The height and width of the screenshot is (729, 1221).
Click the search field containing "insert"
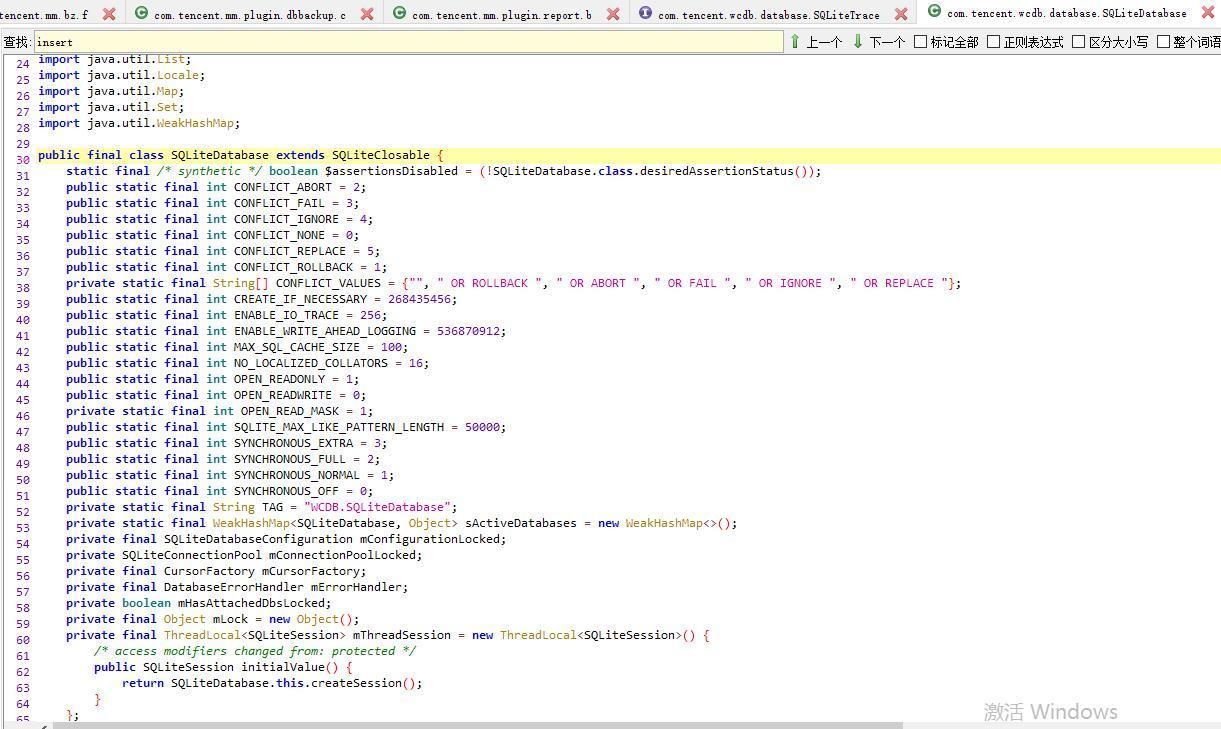click(408, 42)
